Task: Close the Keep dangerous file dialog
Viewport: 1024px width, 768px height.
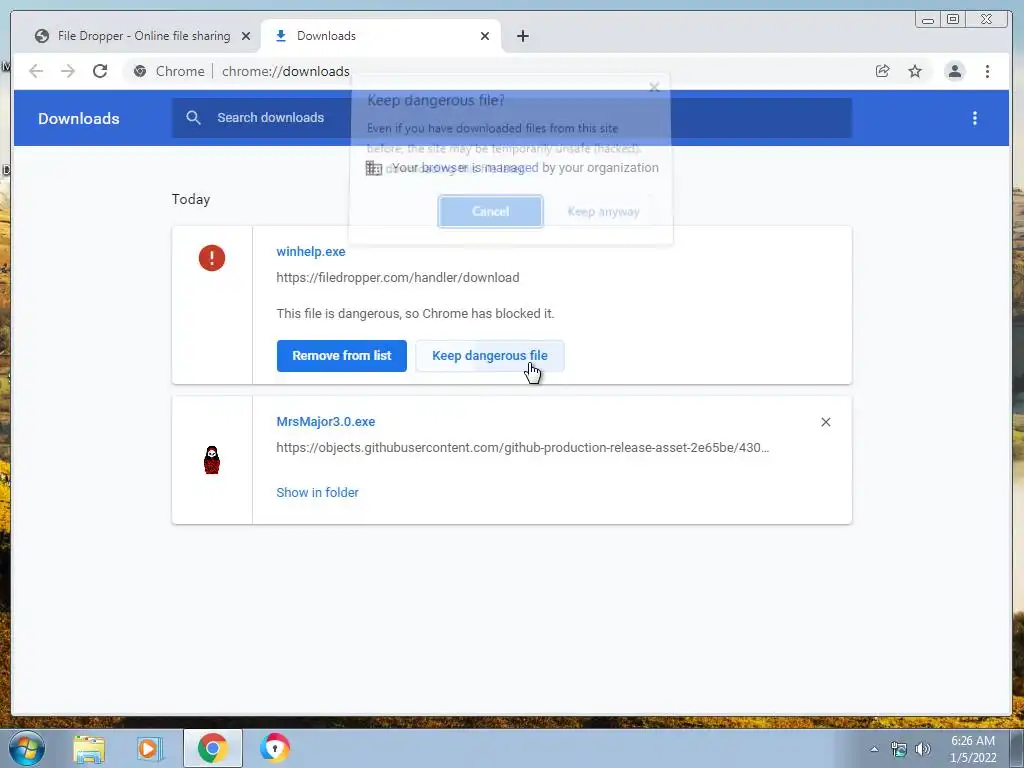Action: click(x=654, y=87)
